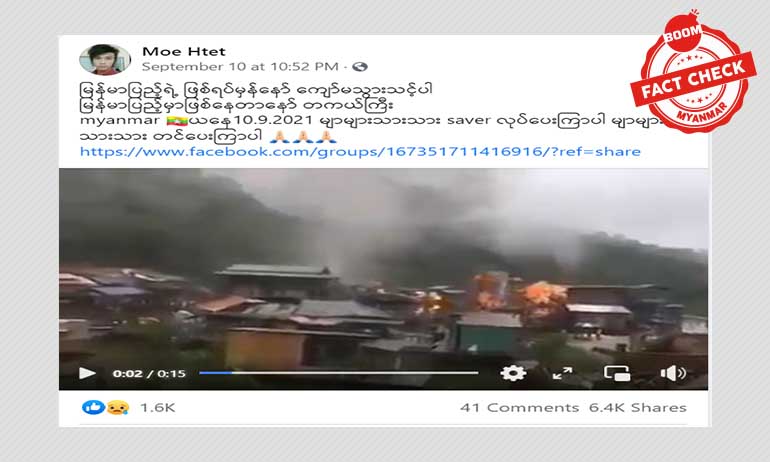This screenshot has height=462, width=770.
Task: Seek within the video progress bar
Action: [338, 373]
